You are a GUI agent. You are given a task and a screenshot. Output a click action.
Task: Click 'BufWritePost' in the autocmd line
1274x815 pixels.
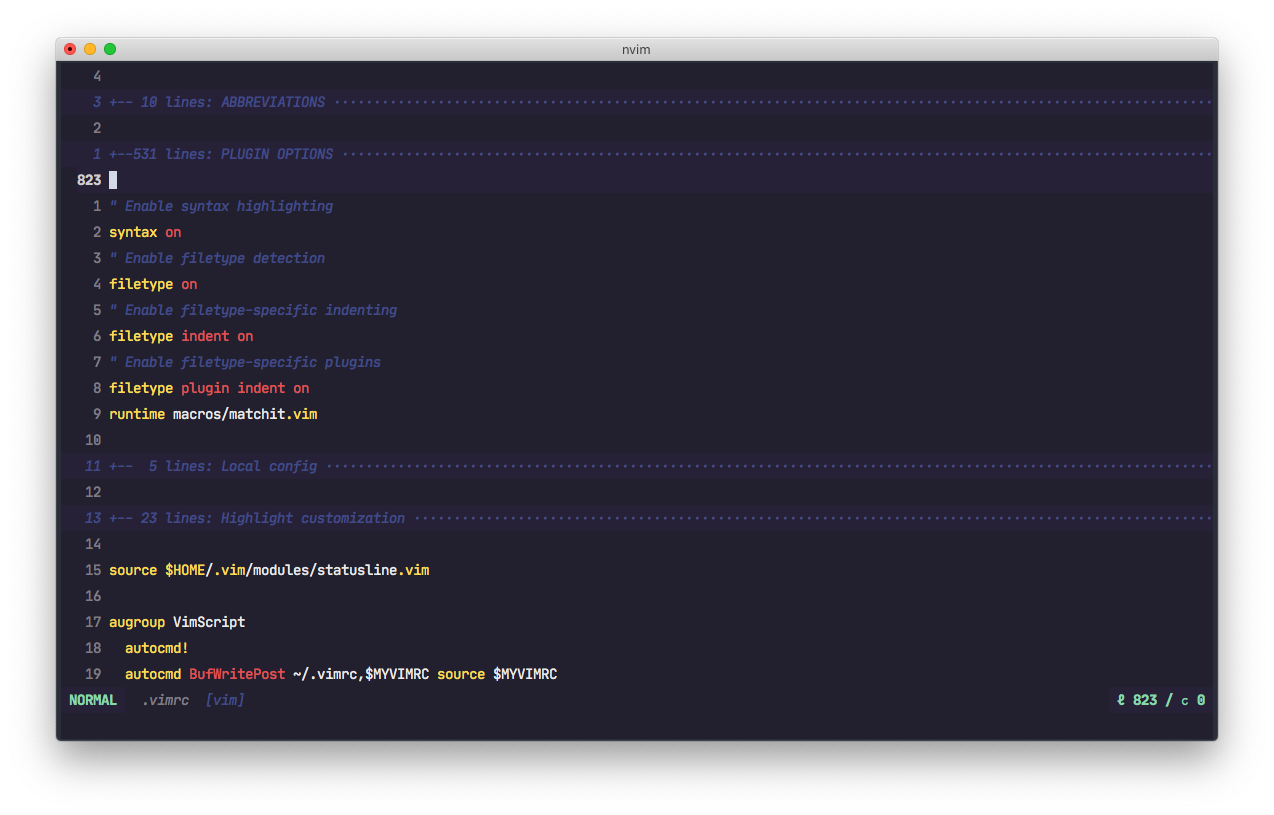coord(237,674)
